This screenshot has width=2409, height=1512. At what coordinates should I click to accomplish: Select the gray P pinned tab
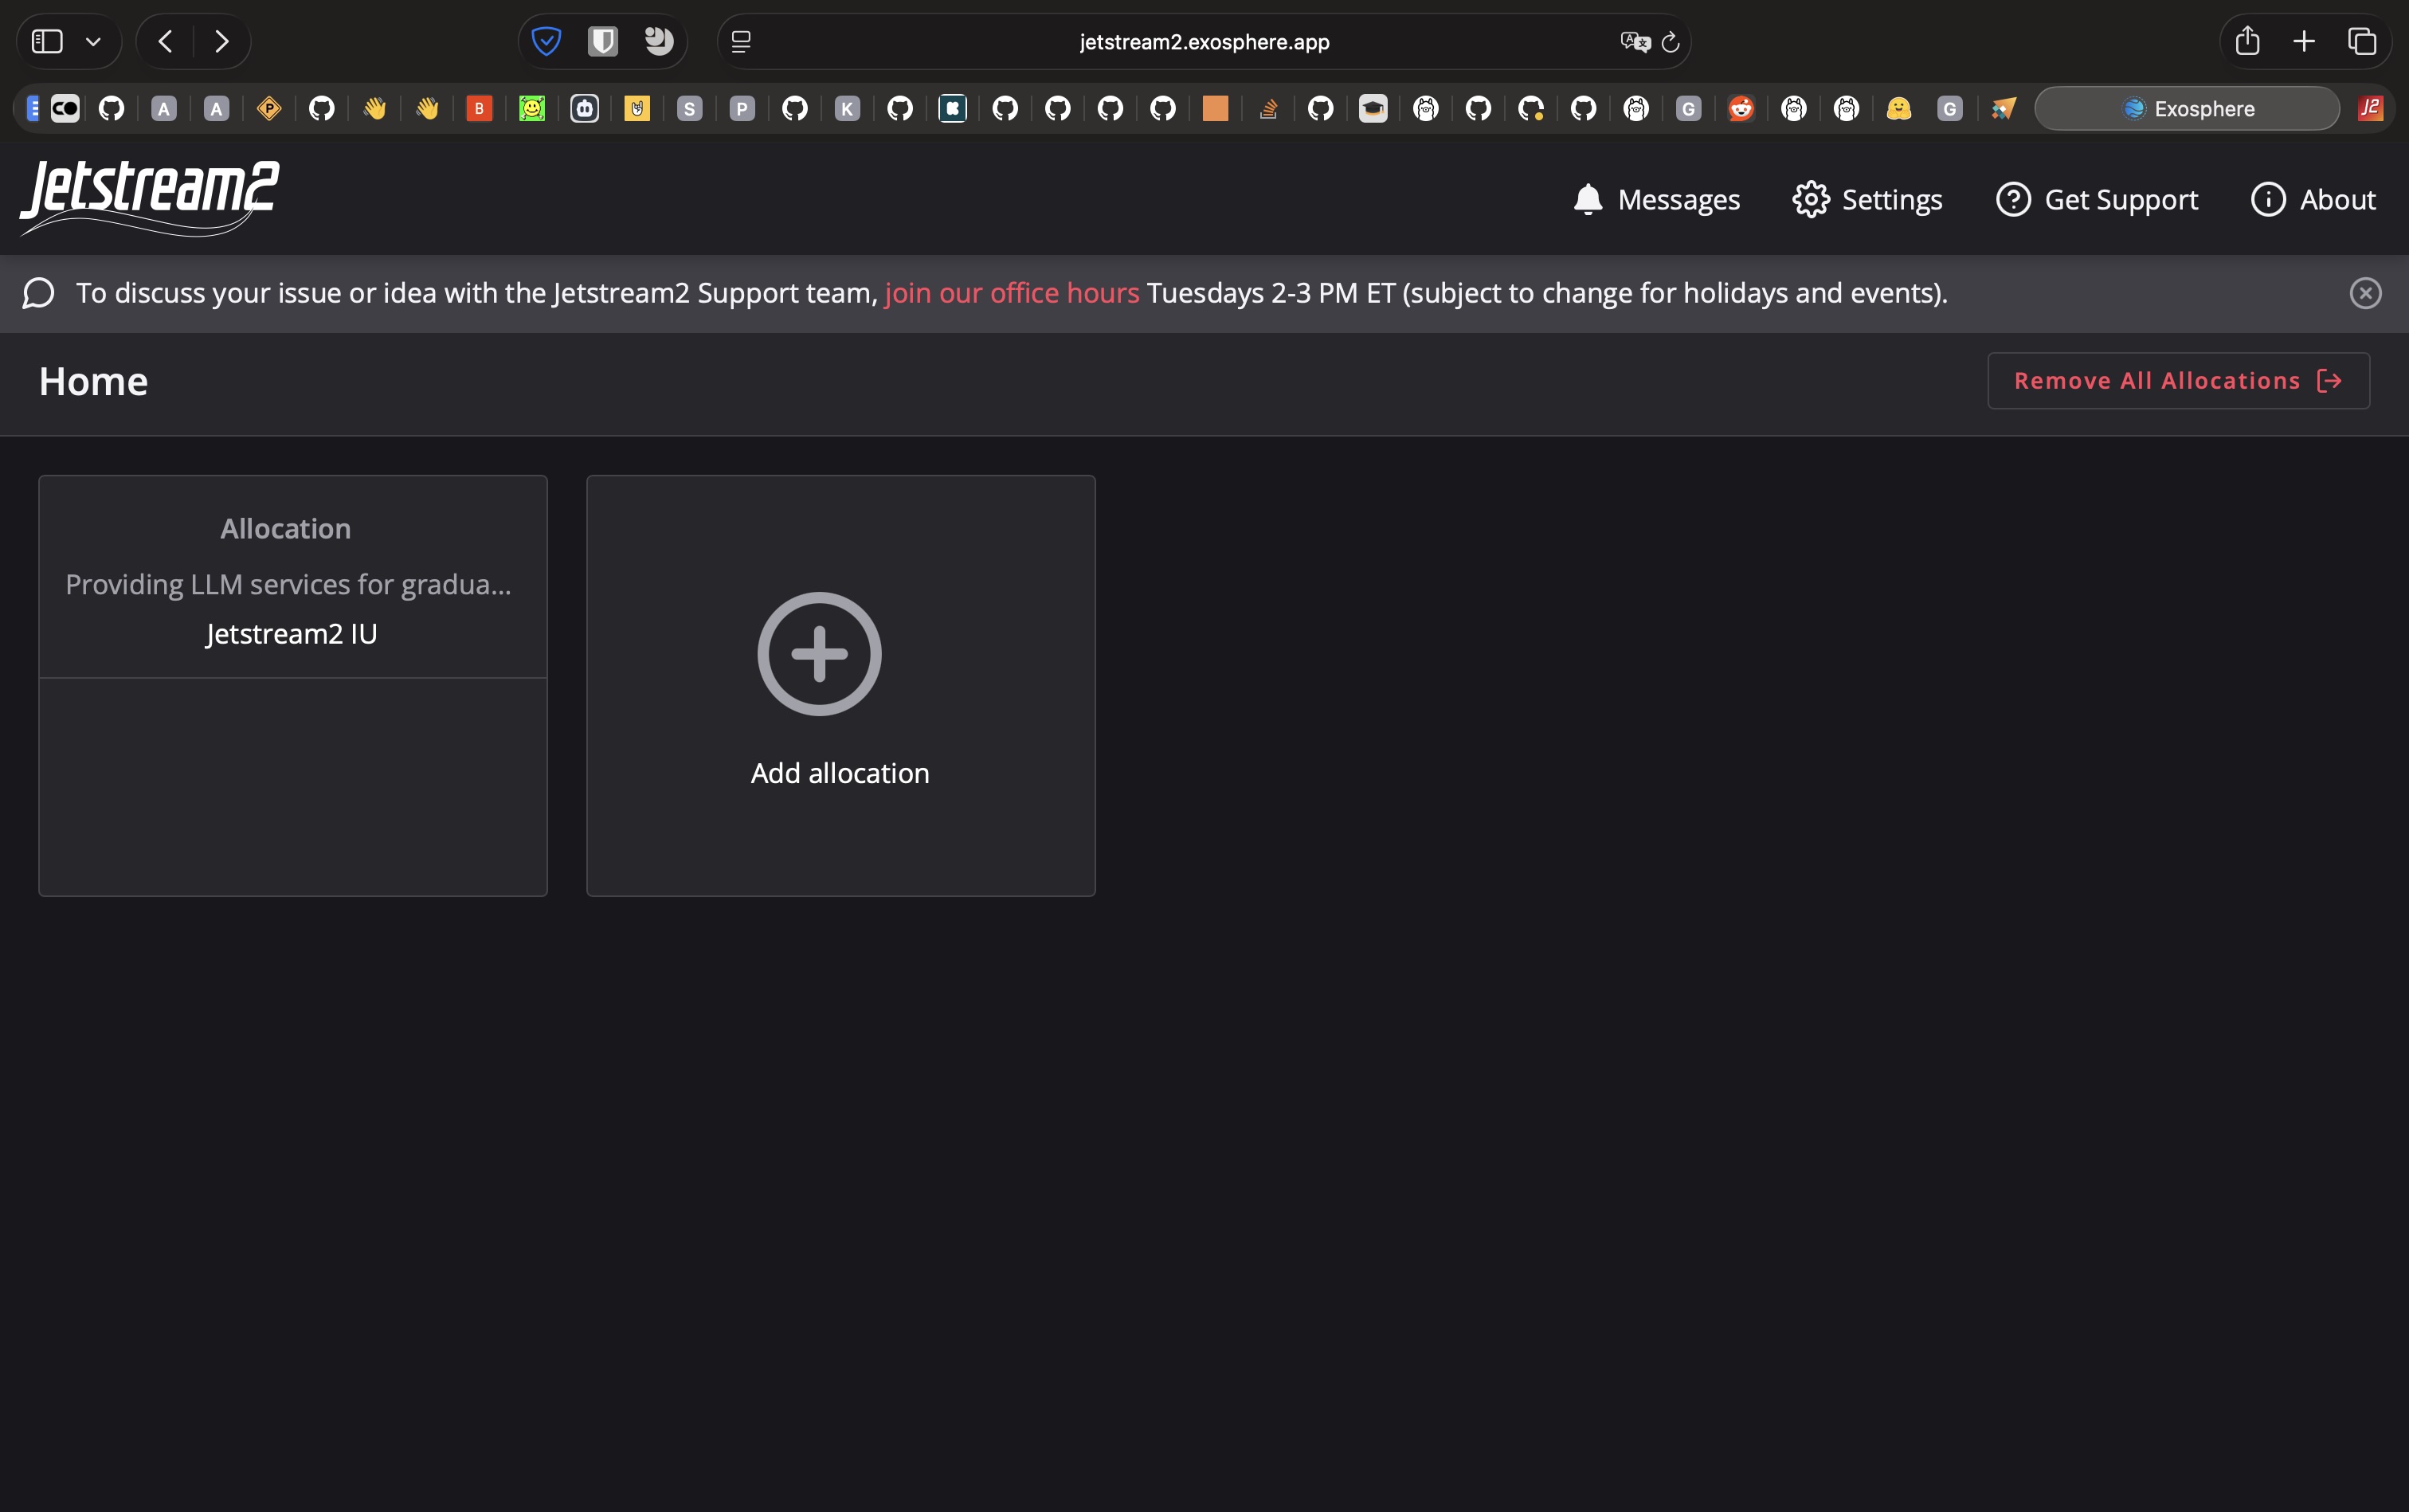pos(742,108)
